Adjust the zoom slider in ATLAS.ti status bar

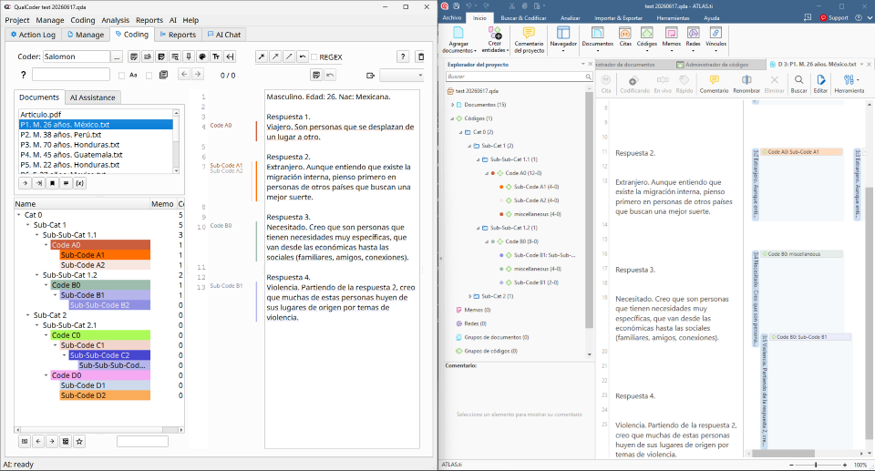click(x=816, y=464)
